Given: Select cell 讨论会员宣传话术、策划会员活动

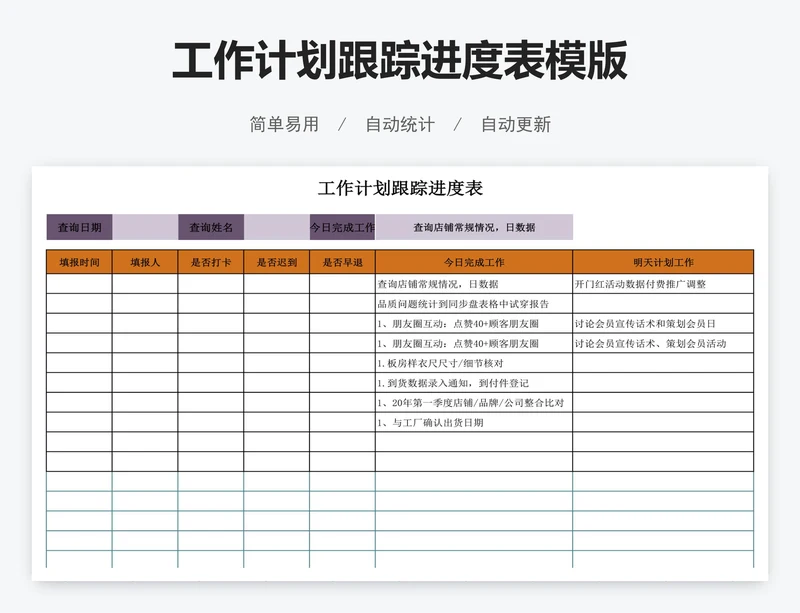Looking at the screenshot, I should (663, 344).
